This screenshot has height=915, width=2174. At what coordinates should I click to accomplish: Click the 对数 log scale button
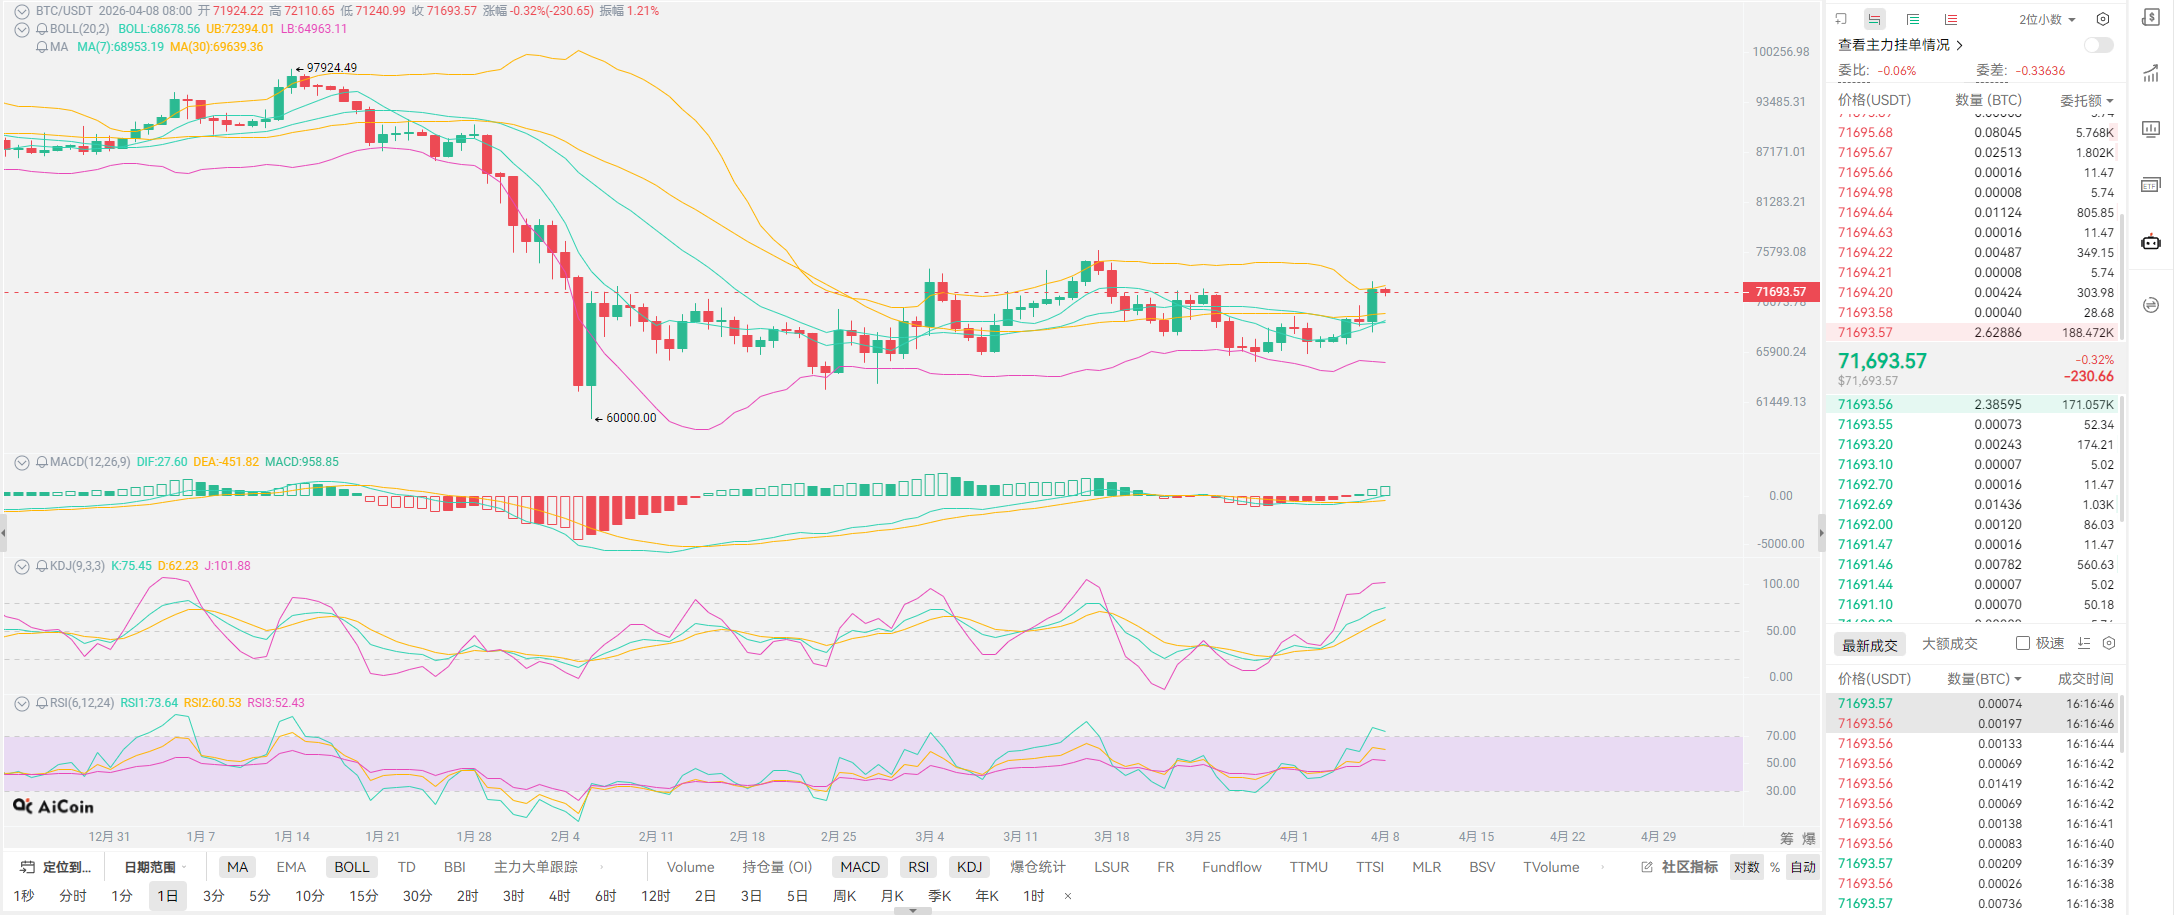[1746, 867]
